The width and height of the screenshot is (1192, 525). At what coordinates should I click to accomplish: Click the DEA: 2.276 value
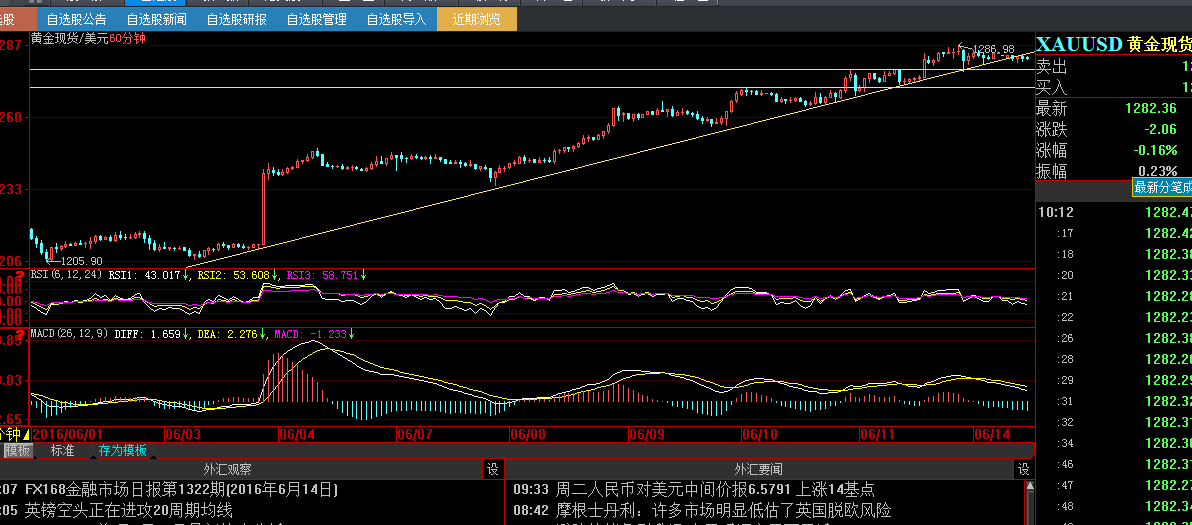[225, 334]
